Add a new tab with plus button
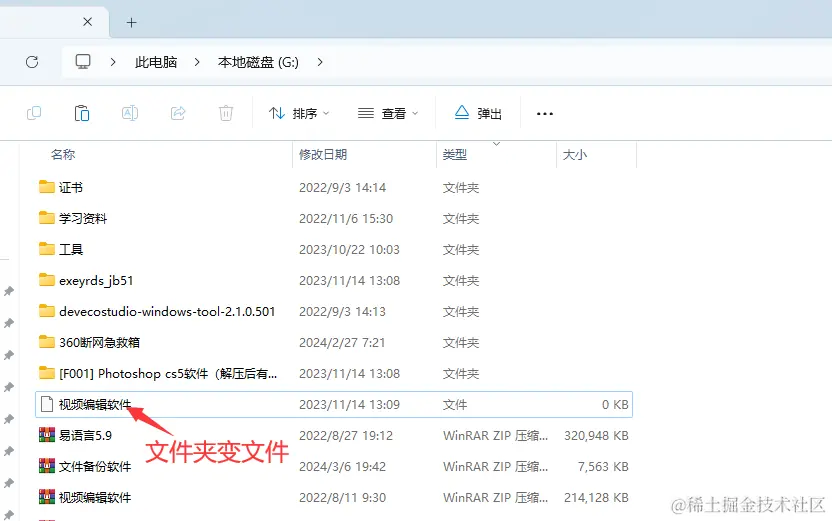Image resolution: width=832 pixels, height=521 pixels. click(132, 22)
